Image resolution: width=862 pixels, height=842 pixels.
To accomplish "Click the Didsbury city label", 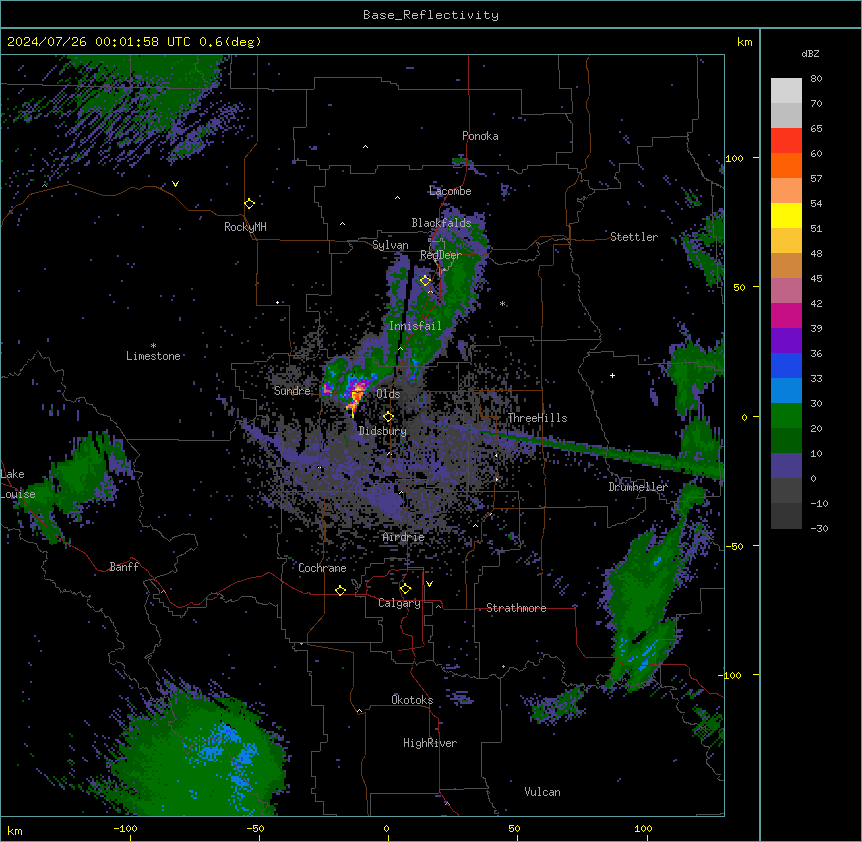I will [383, 431].
